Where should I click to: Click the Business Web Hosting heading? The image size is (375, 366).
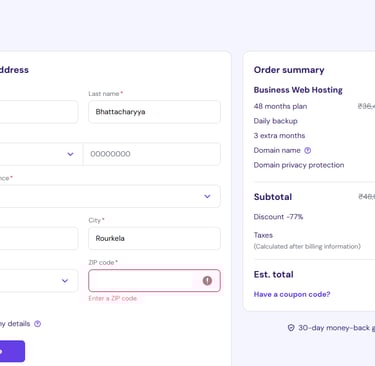click(298, 90)
